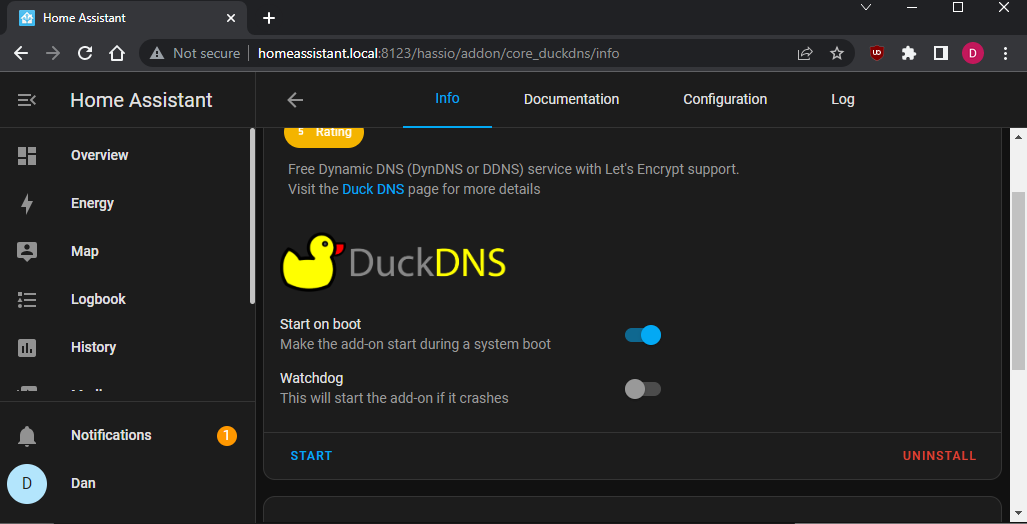This screenshot has height=524, width=1027.
Task: Click Dan user name in sidebar
Action: click(x=83, y=483)
